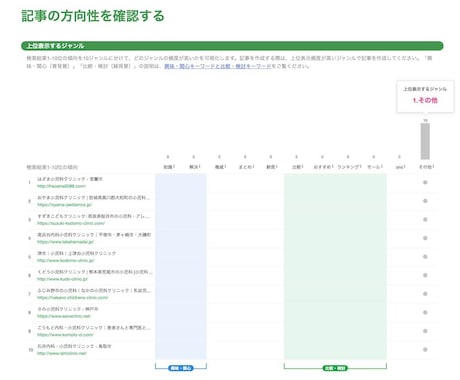Select the まとめ column label
460x380 pixels.
(x=245, y=167)
